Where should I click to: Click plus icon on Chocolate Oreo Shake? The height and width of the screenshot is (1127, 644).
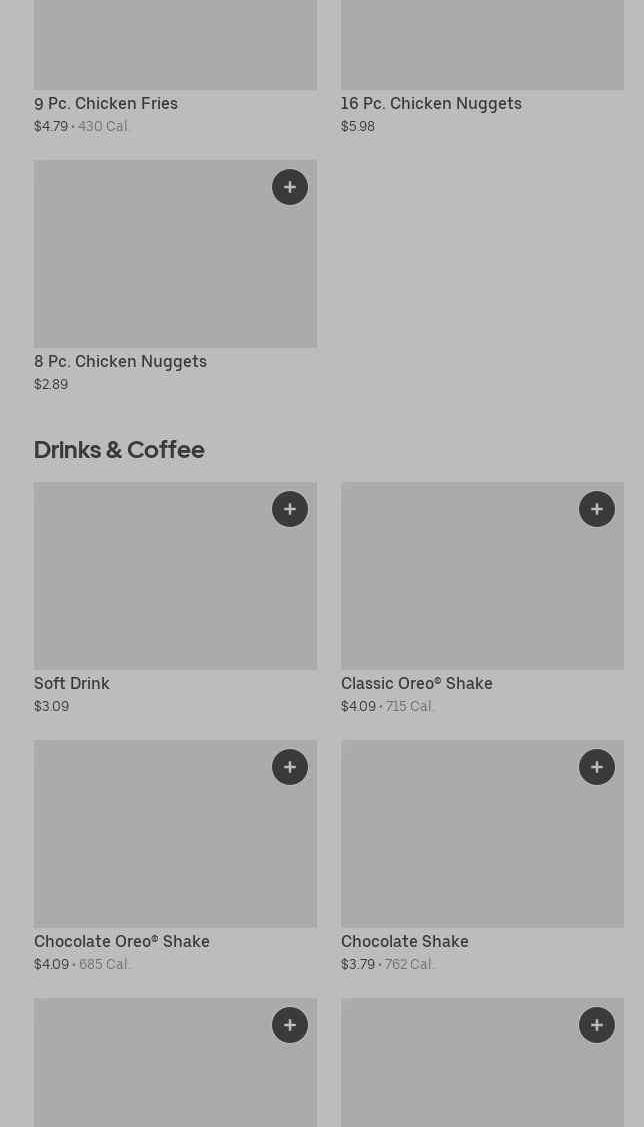[x=290, y=767]
